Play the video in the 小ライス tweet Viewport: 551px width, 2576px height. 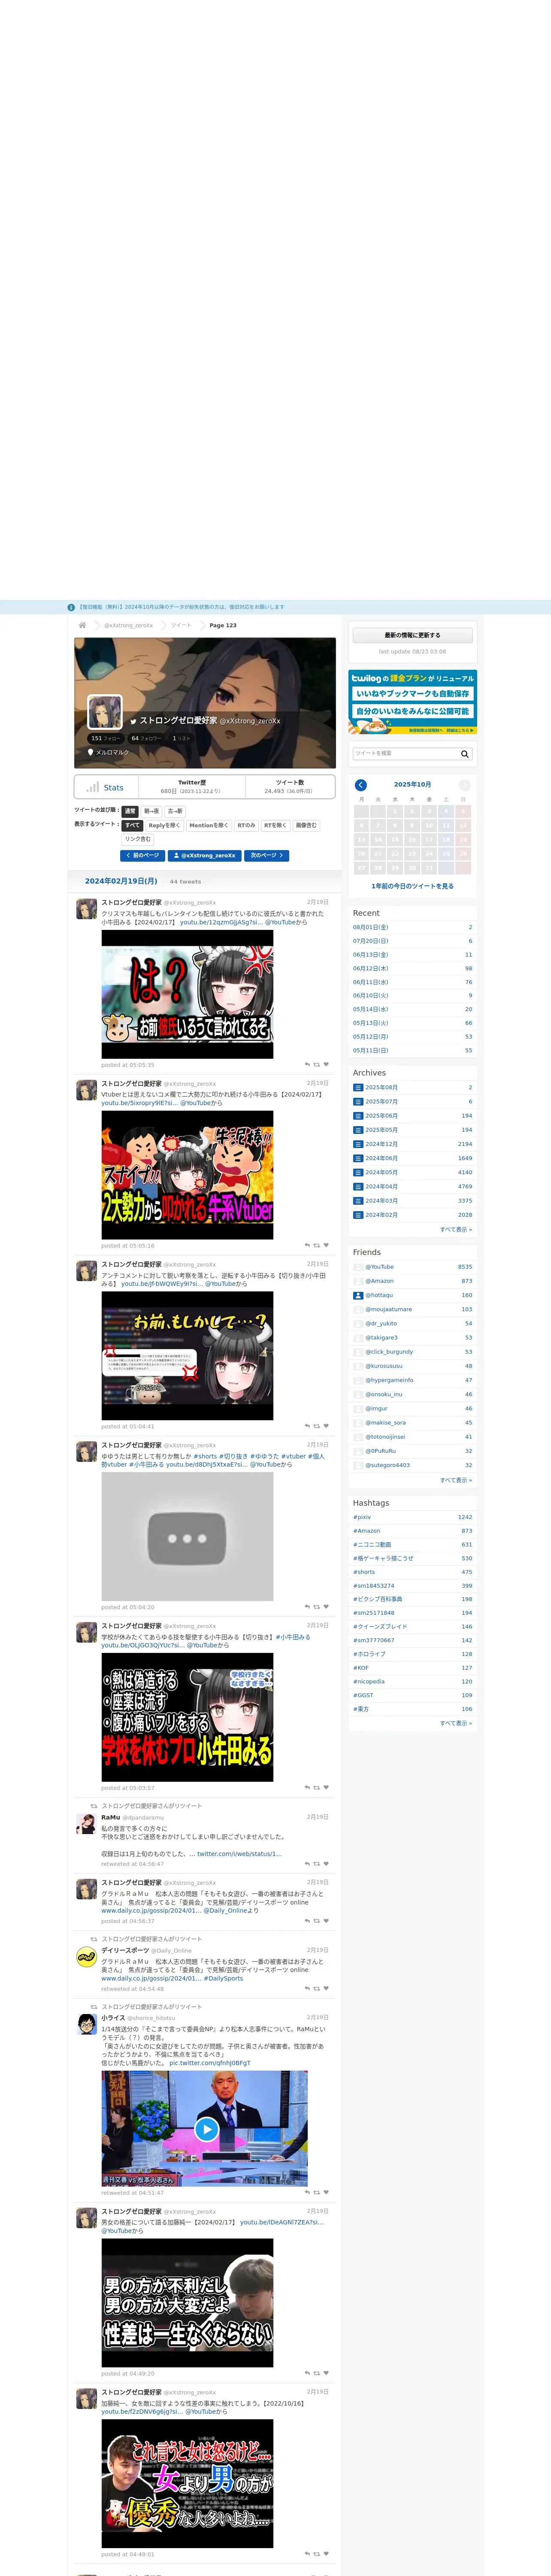click(x=206, y=2130)
